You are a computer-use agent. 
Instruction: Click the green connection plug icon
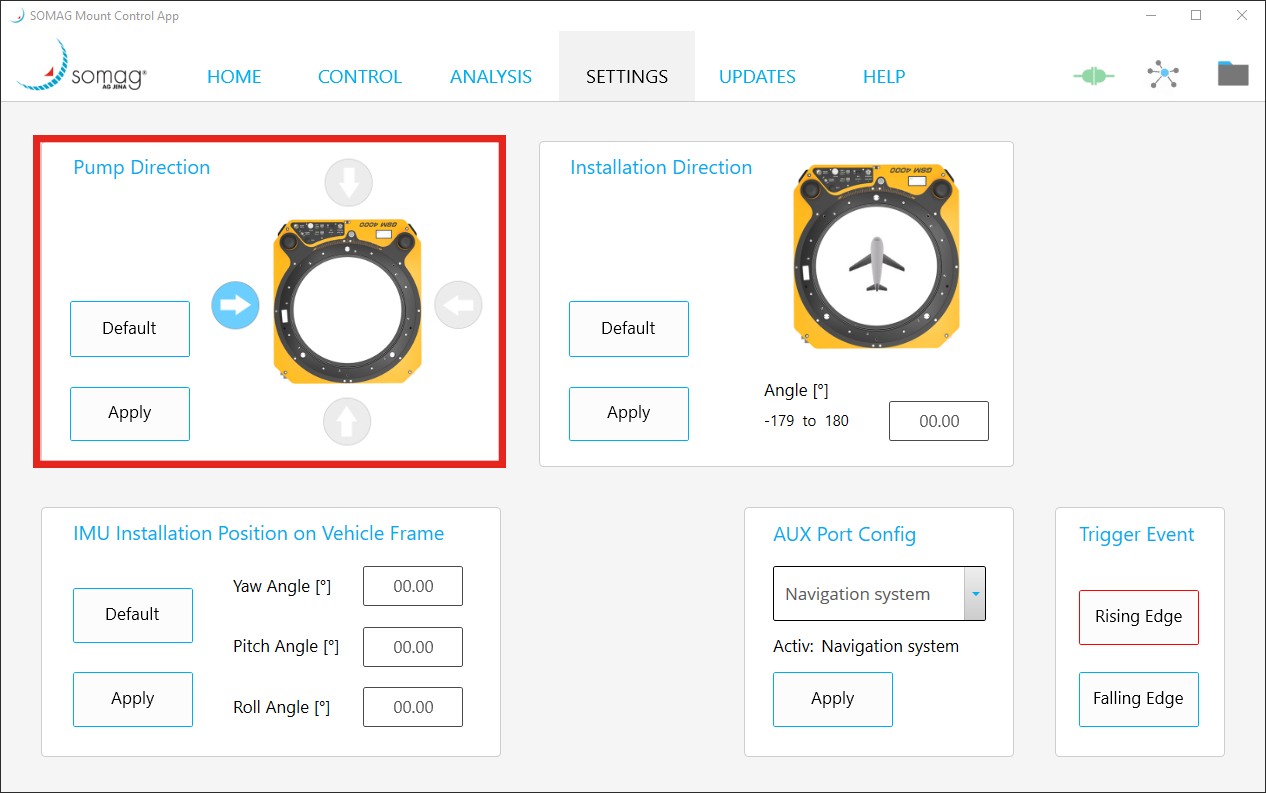pyautogui.click(x=1093, y=76)
